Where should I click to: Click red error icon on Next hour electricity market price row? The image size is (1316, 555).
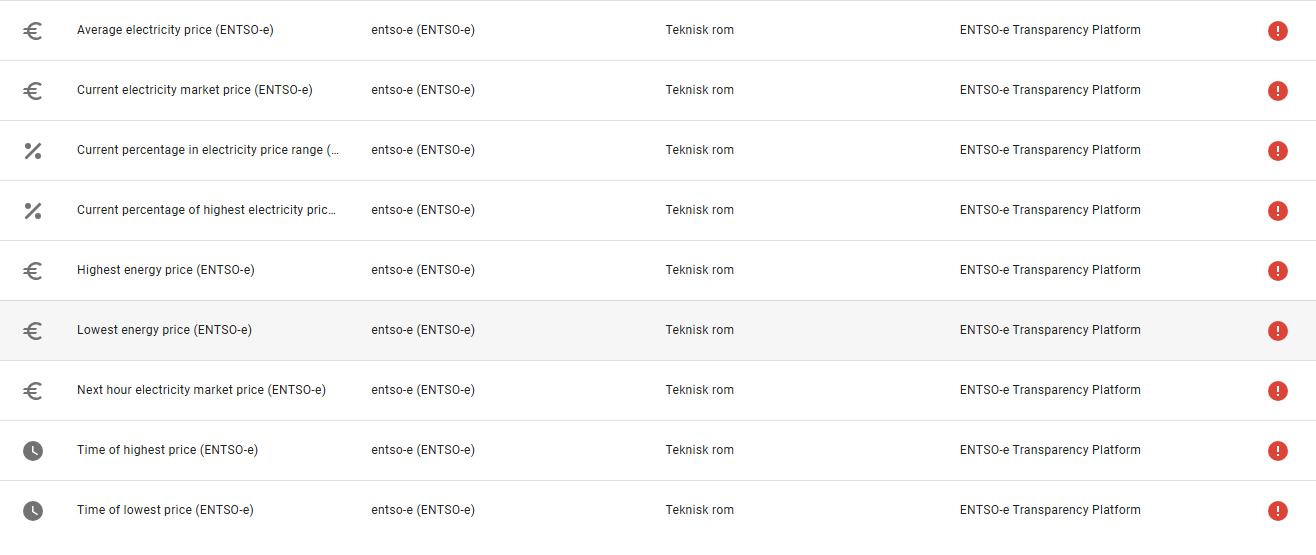(1277, 391)
